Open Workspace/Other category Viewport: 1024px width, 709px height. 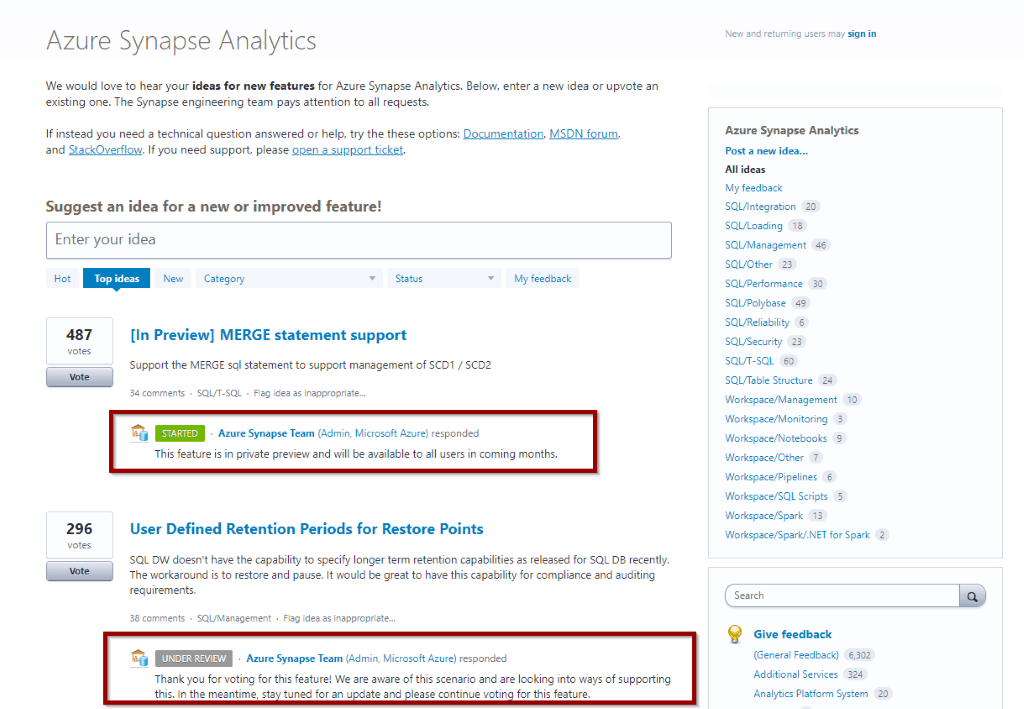764,458
